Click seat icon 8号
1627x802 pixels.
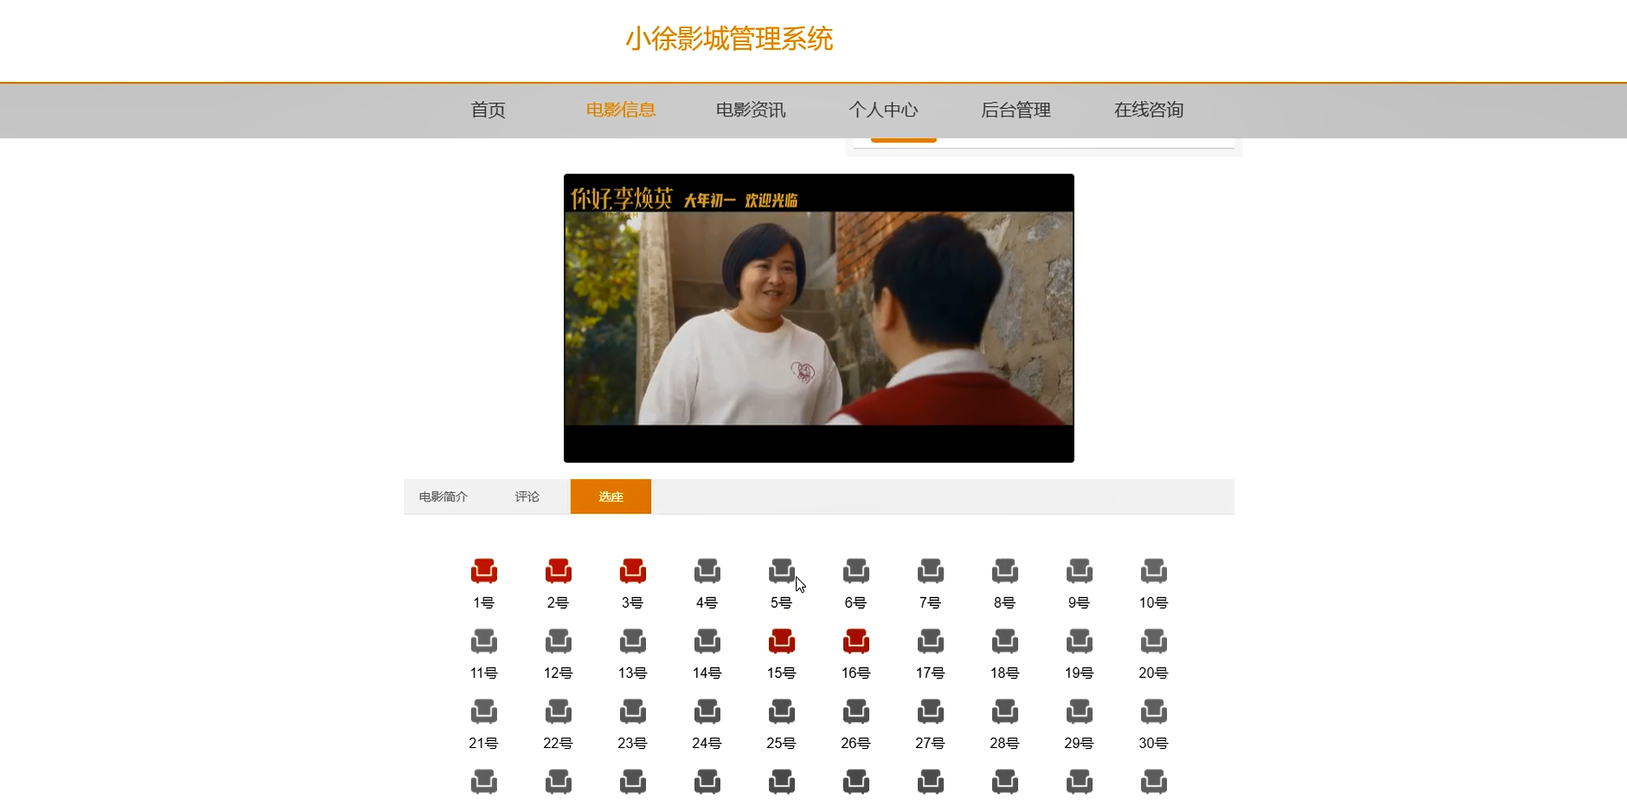(x=1005, y=571)
